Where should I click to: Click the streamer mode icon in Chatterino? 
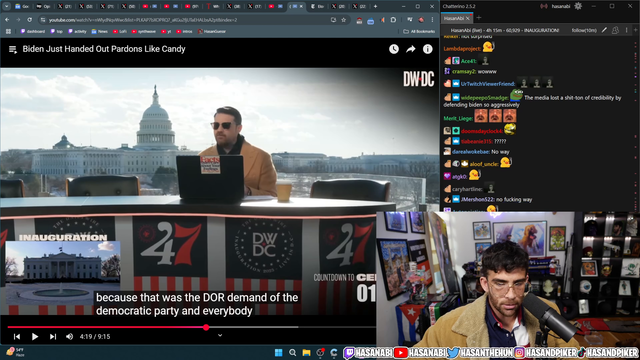point(544,6)
